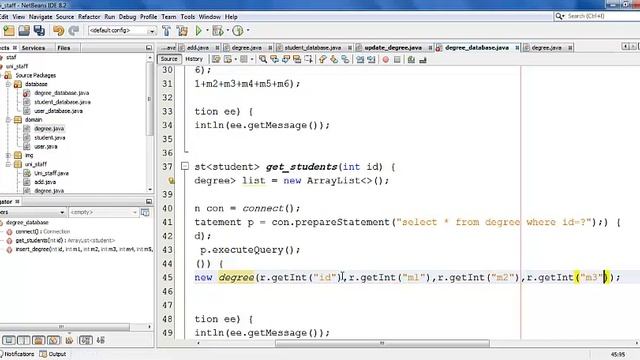Collapse get_students method fold on line 37

coord(185,166)
